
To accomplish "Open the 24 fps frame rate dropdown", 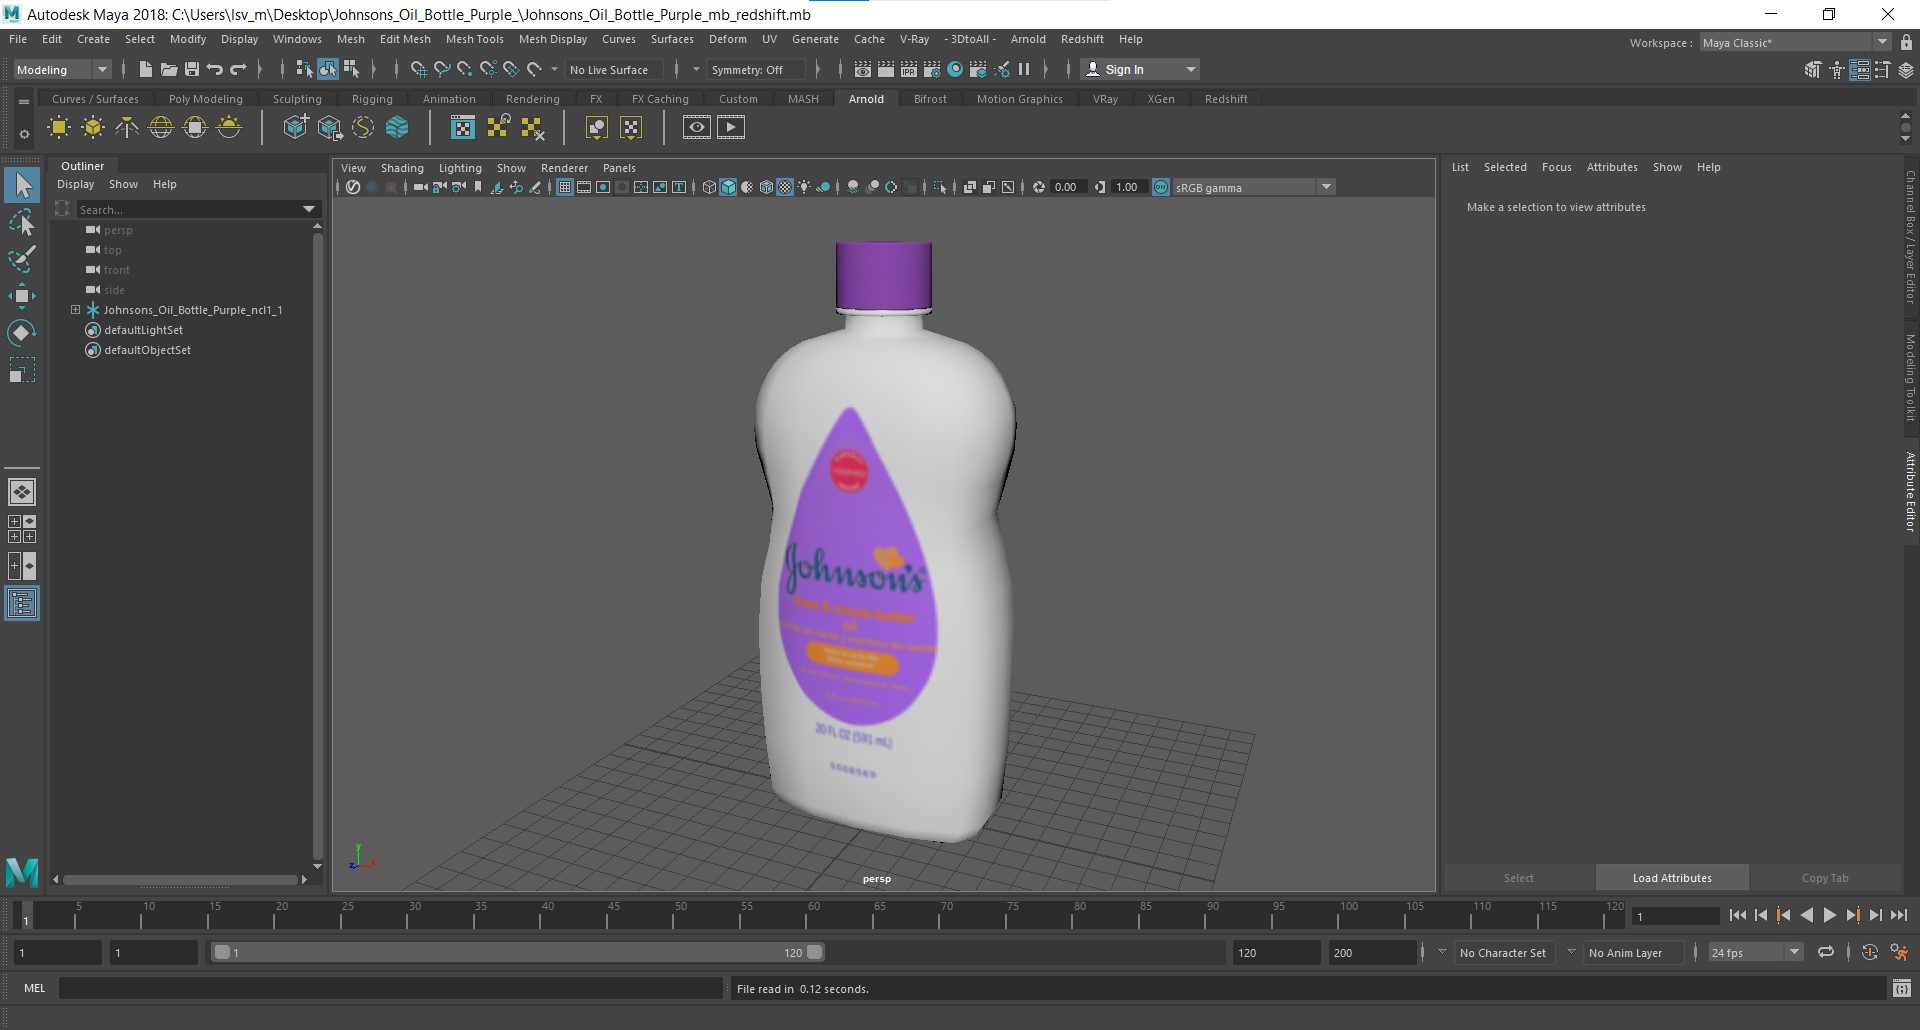I will [1755, 952].
